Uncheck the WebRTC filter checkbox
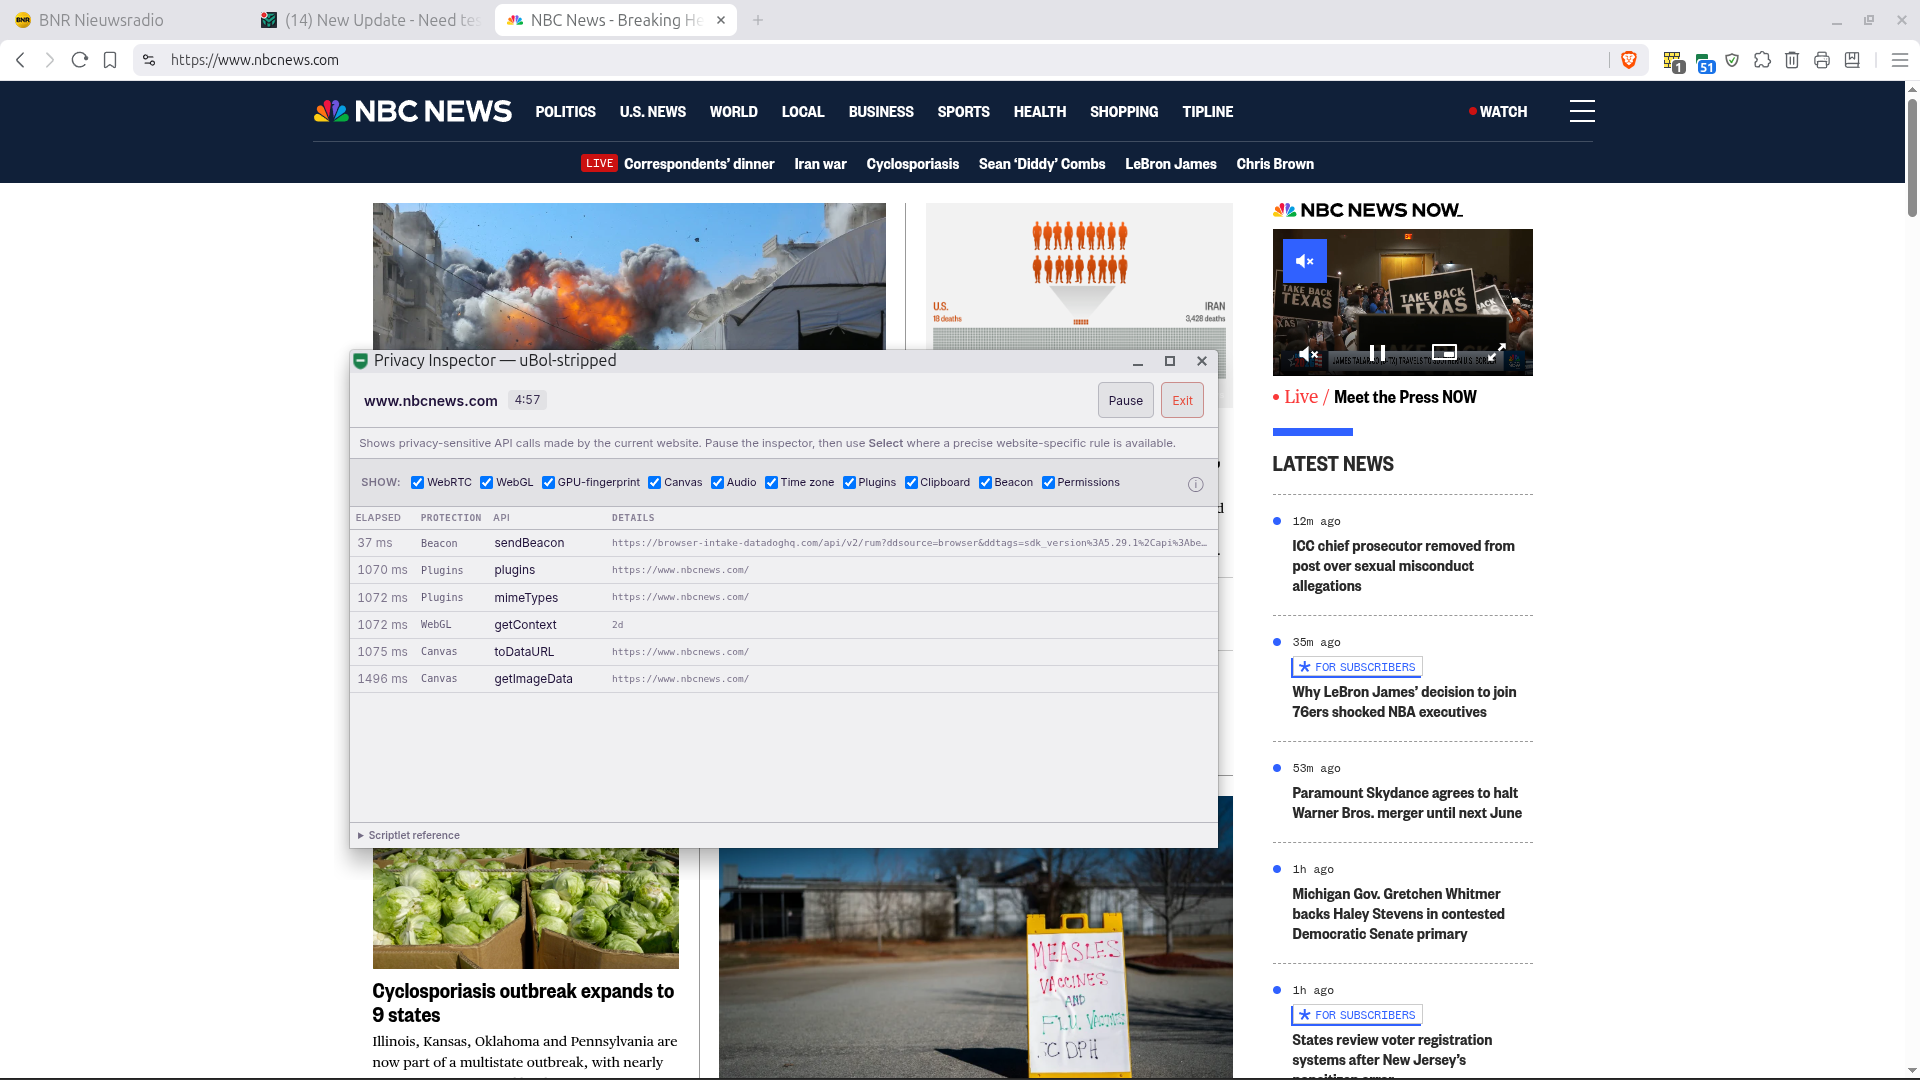This screenshot has height=1080, width=1920. click(x=417, y=483)
